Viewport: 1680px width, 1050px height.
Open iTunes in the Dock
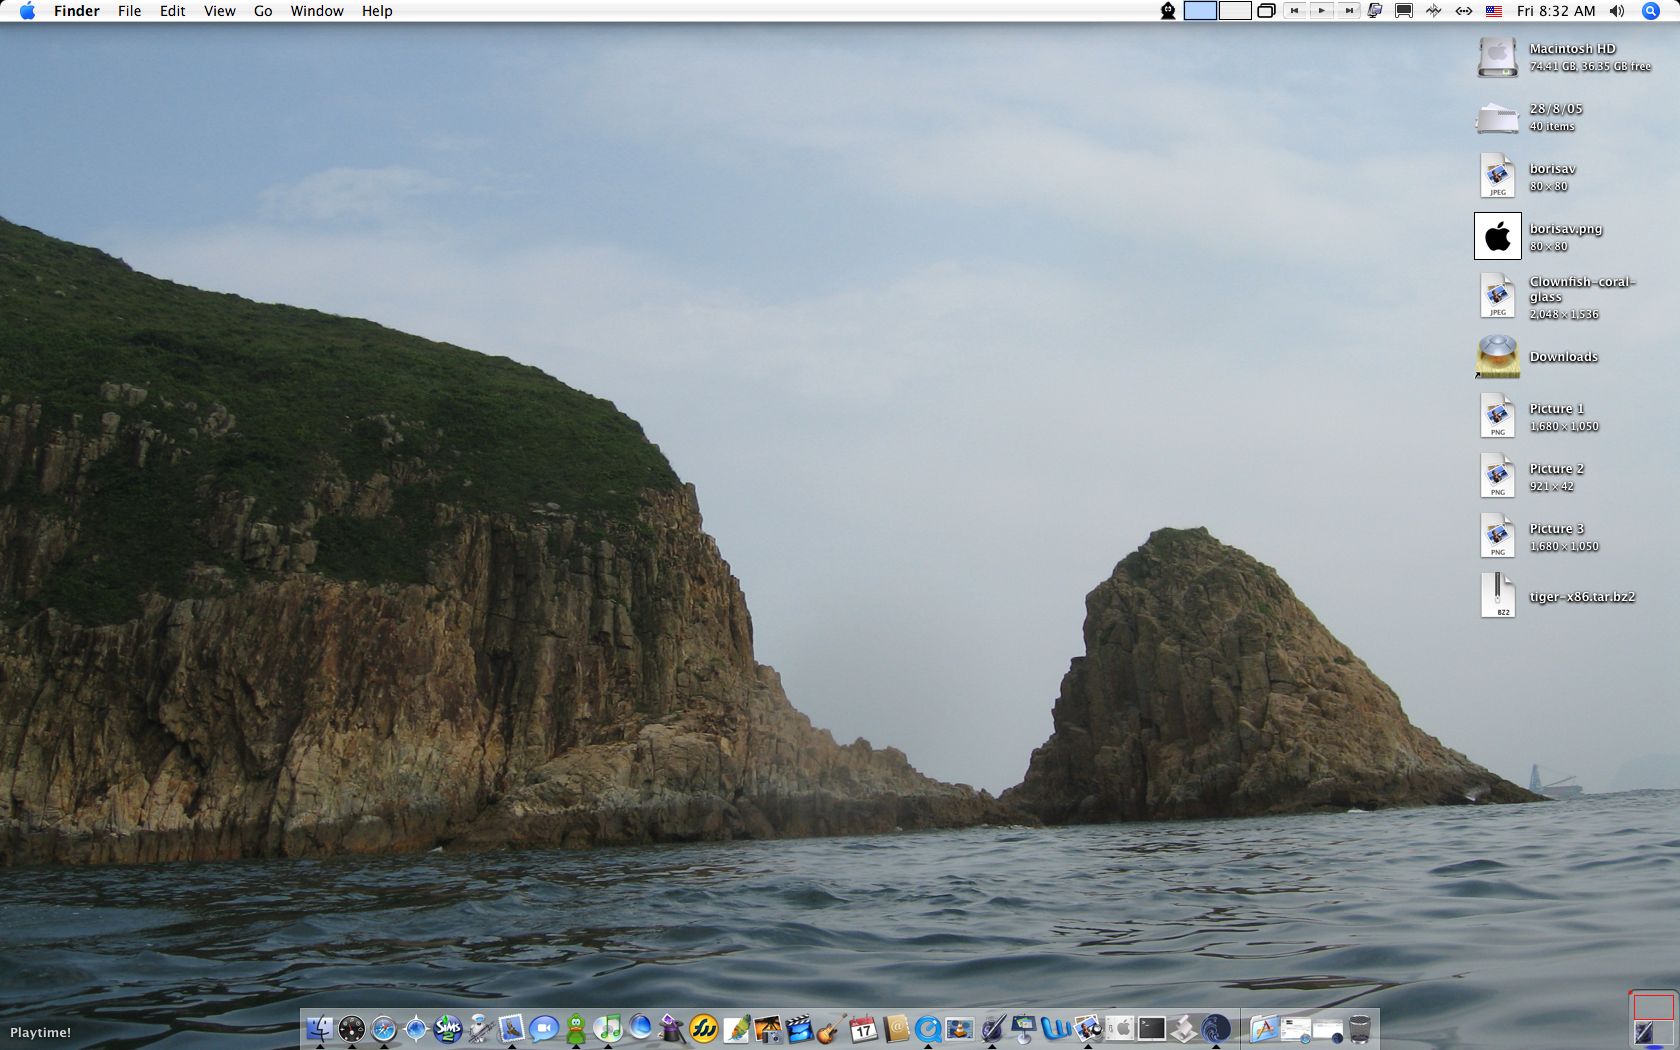[607, 1028]
